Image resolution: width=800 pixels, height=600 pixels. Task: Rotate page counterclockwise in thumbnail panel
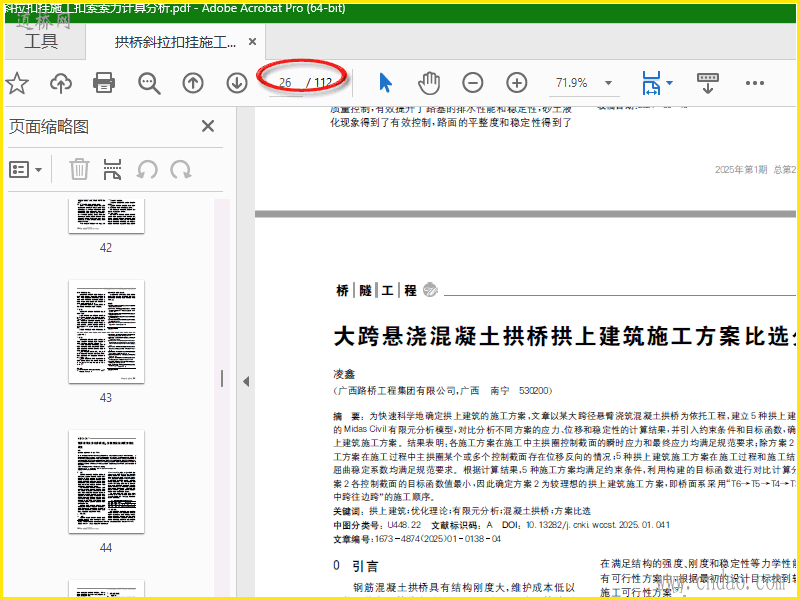pos(147,170)
